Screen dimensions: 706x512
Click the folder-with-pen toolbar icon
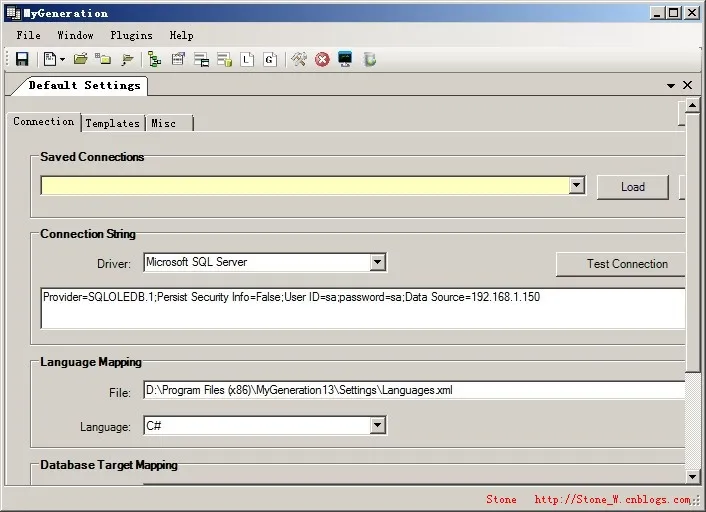pyautogui.click(x=127, y=59)
